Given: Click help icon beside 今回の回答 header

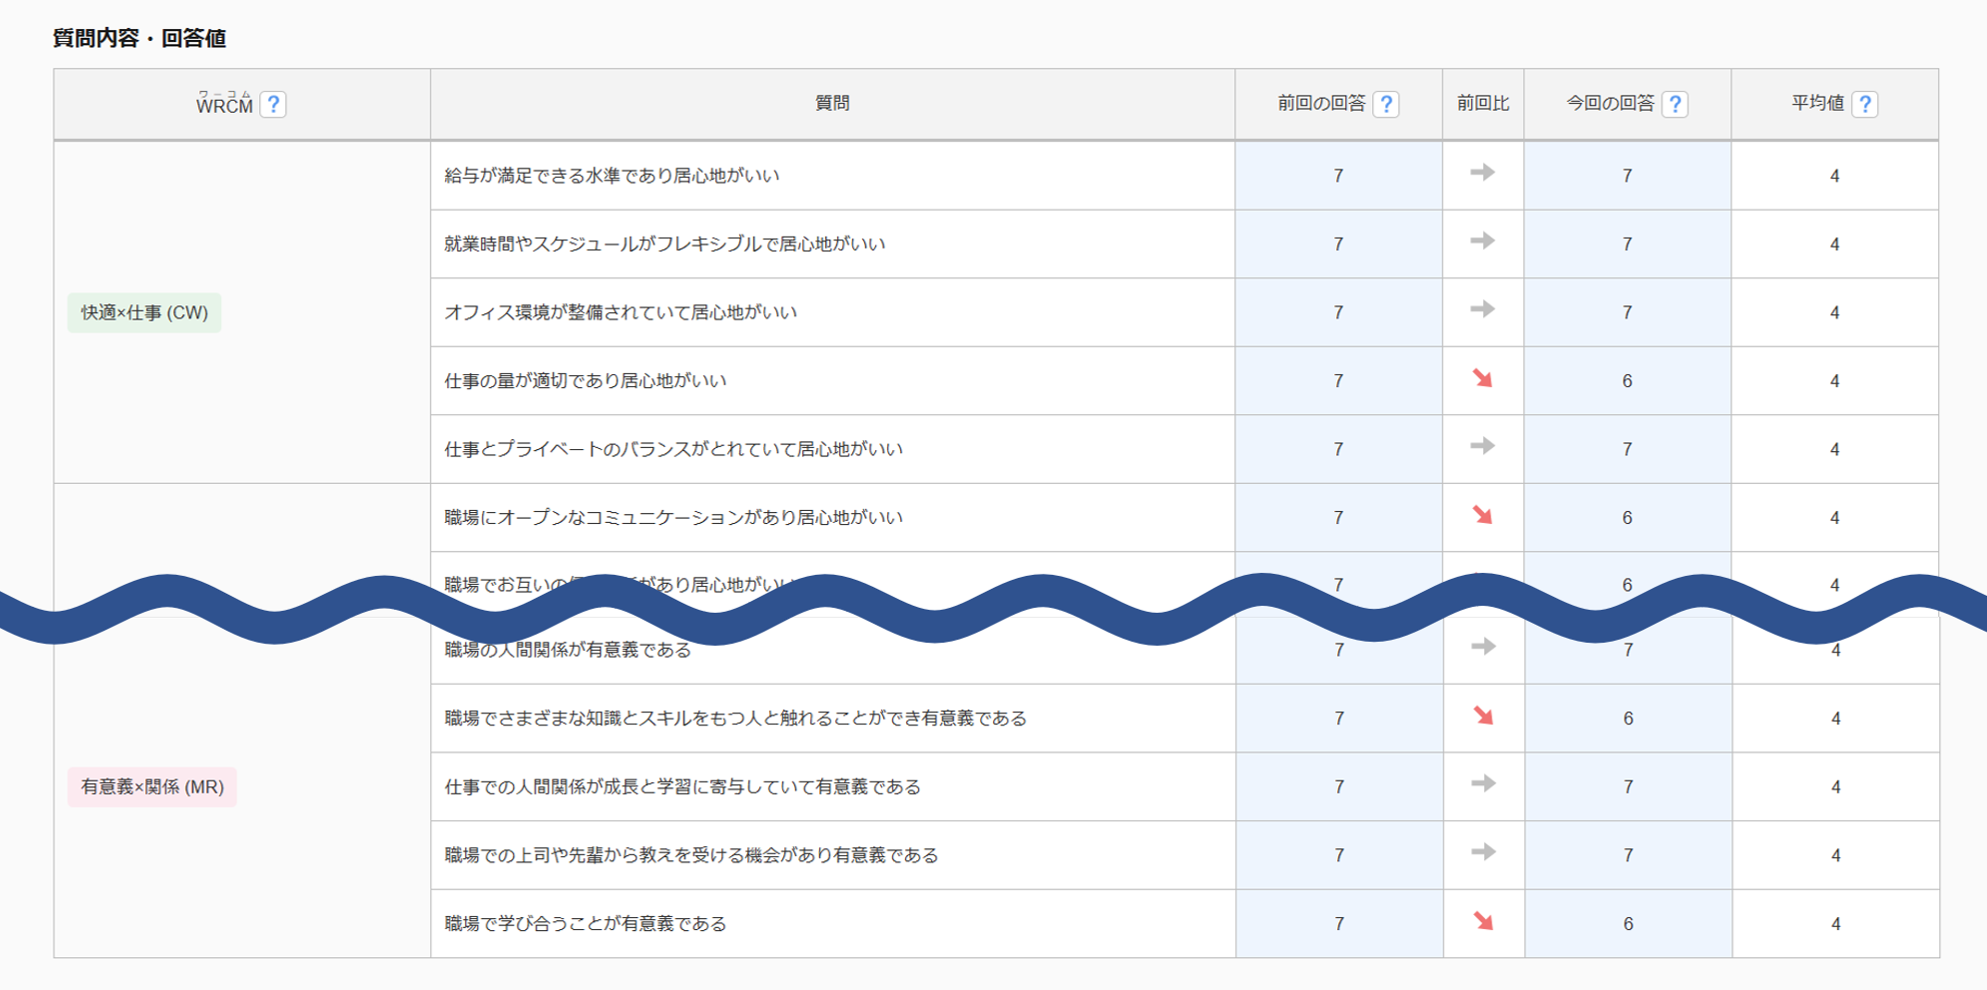Looking at the screenshot, I should pos(1675,104).
